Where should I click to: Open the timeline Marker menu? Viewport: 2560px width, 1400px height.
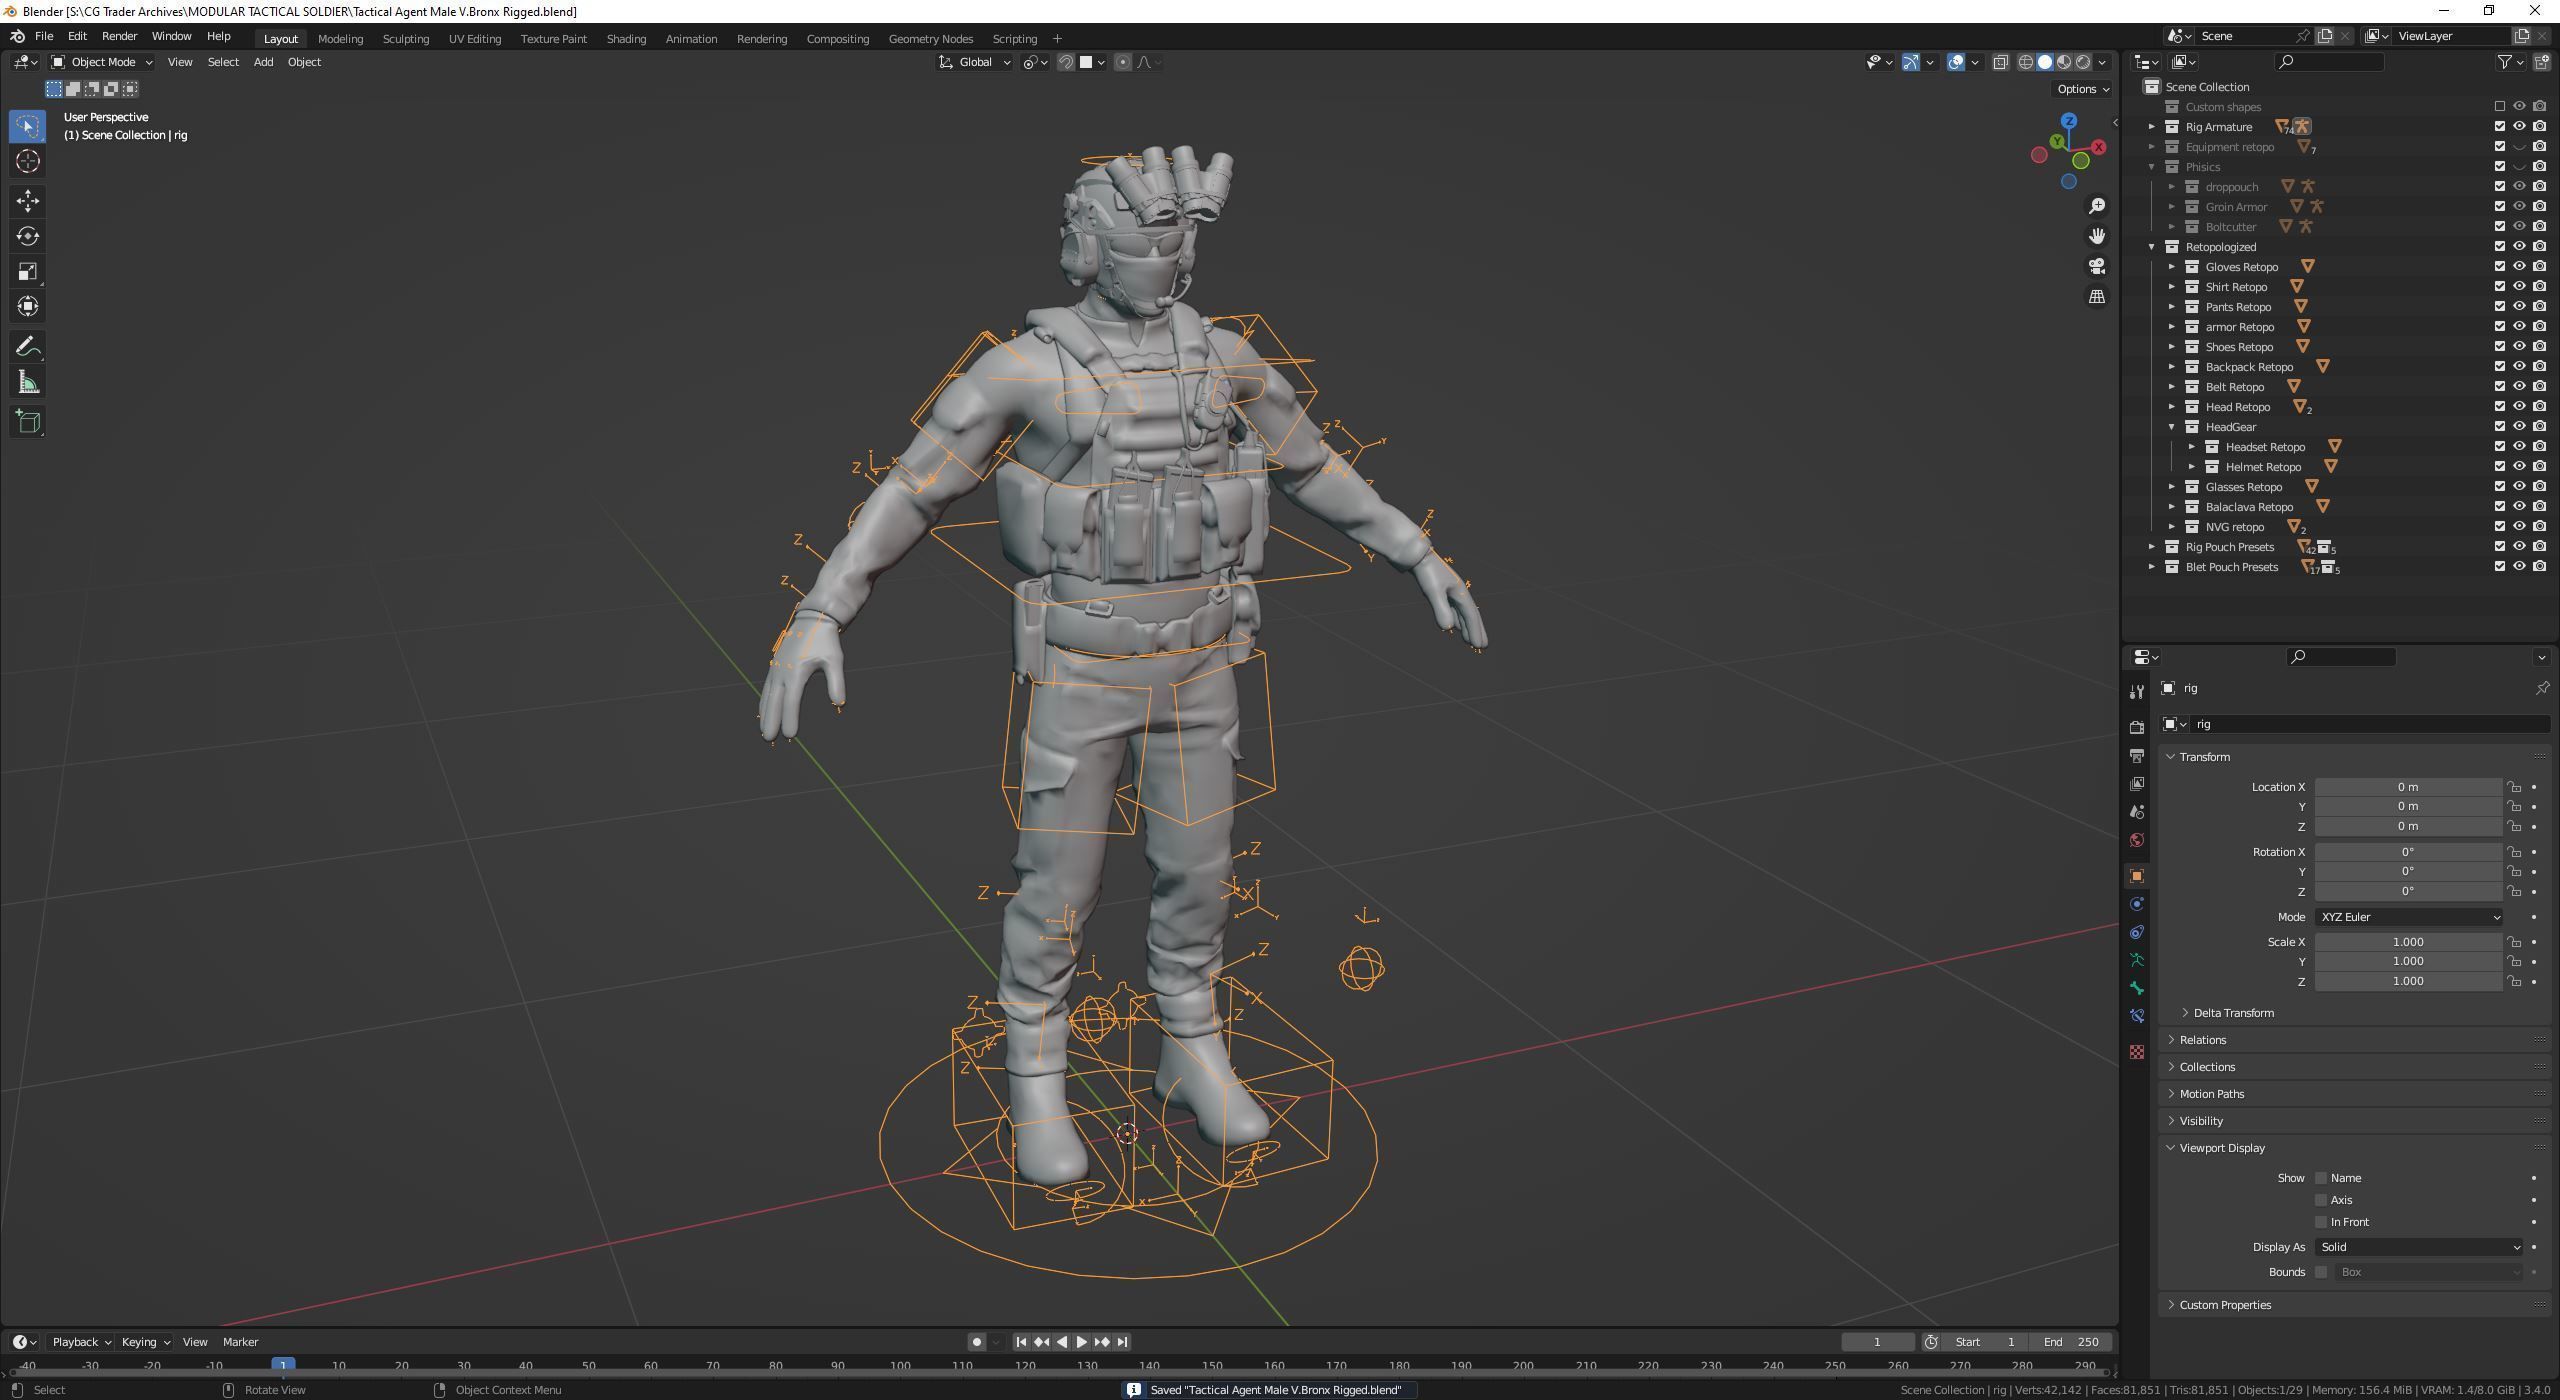240,1342
